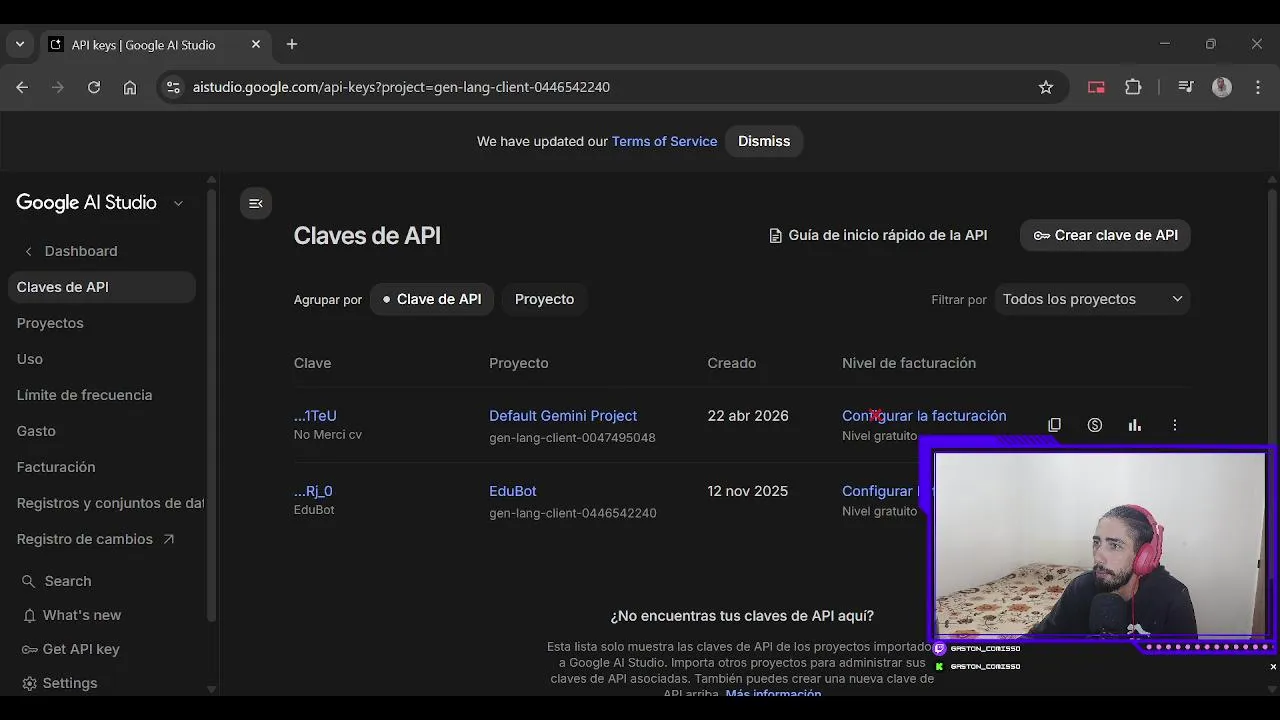Group by Proyecto
This screenshot has width=1280, height=720.
click(x=544, y=299)
